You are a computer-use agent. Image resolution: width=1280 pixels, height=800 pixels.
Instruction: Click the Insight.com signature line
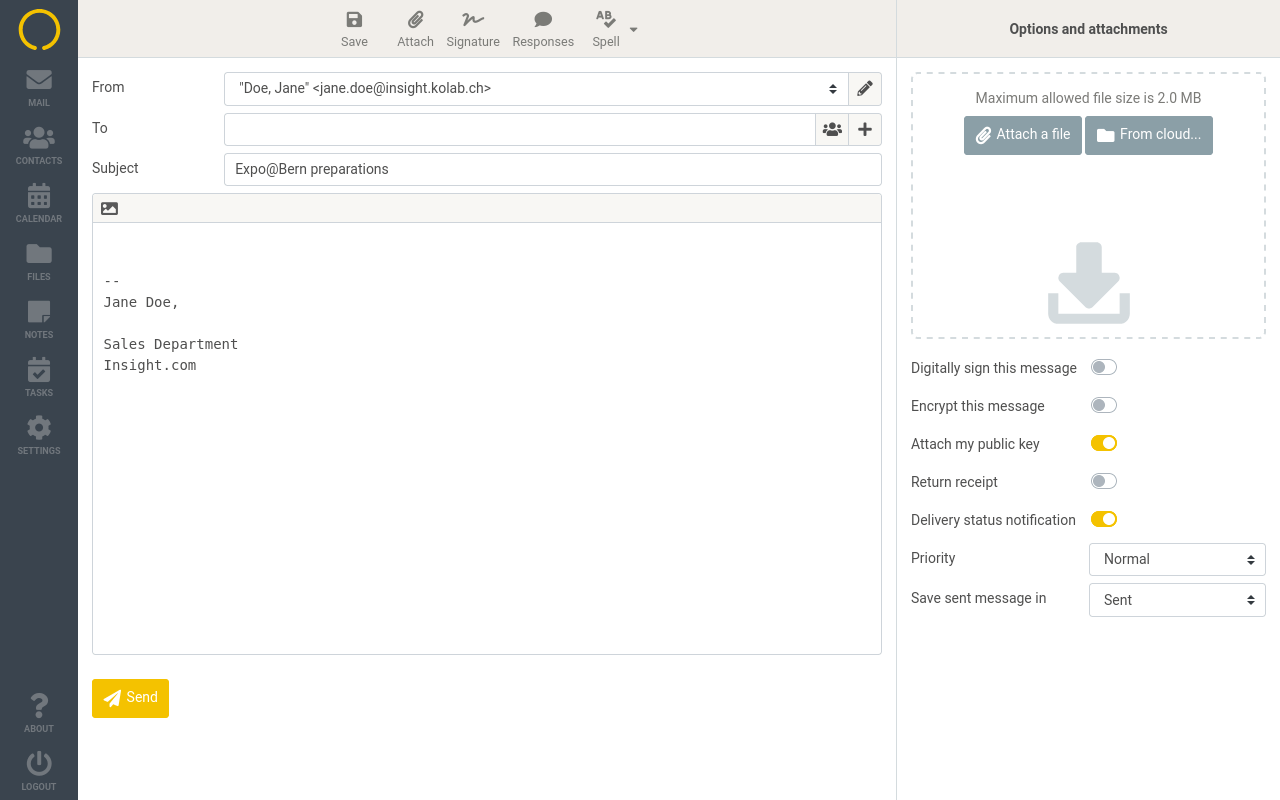[150, 365]
